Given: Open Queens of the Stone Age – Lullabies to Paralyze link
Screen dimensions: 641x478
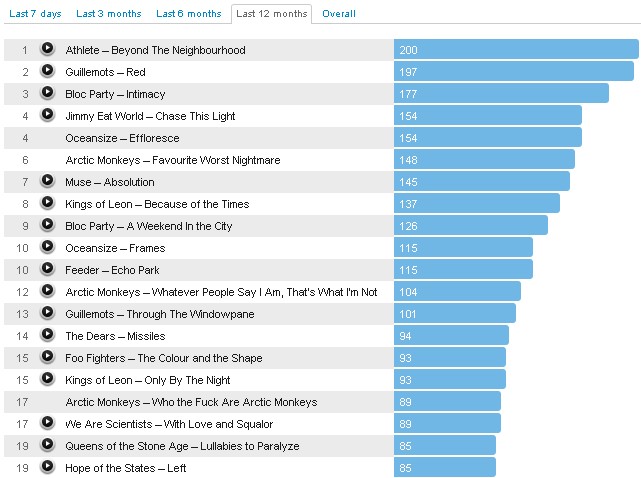Looking at the screenshot, I should tap(182, 447).
